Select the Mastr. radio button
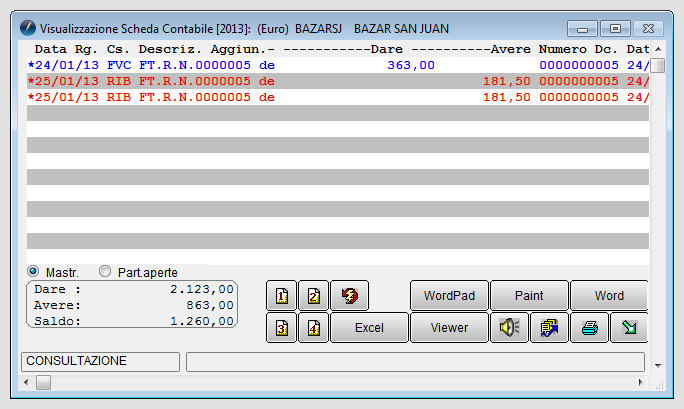This screenshot has height=409, width=684. click(x=33, y=271)
